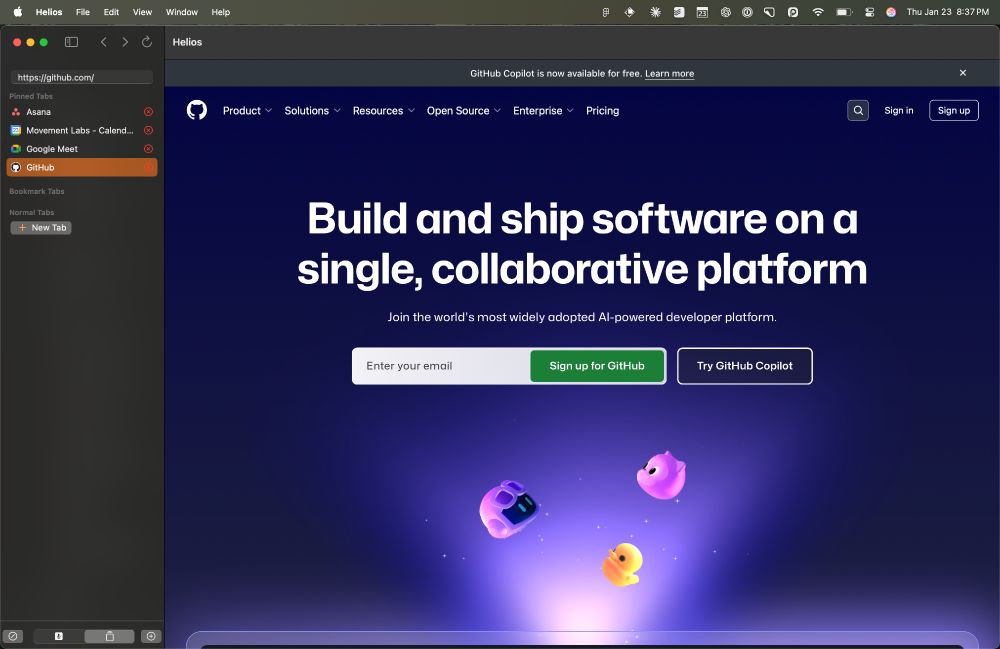The height and width of the screenshot is (649, 1000).
Task: Follow the Learn more link
Action: click(669, 73)
